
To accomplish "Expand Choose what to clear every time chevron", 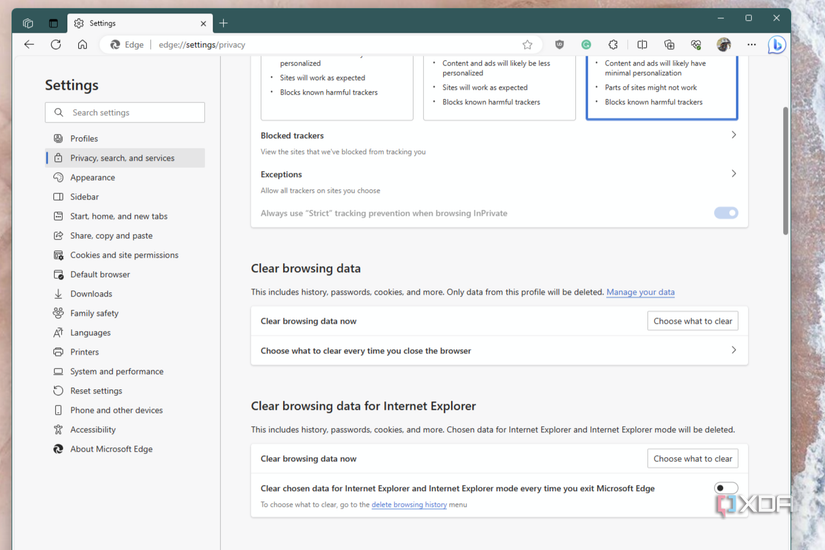I will point(733,350).
